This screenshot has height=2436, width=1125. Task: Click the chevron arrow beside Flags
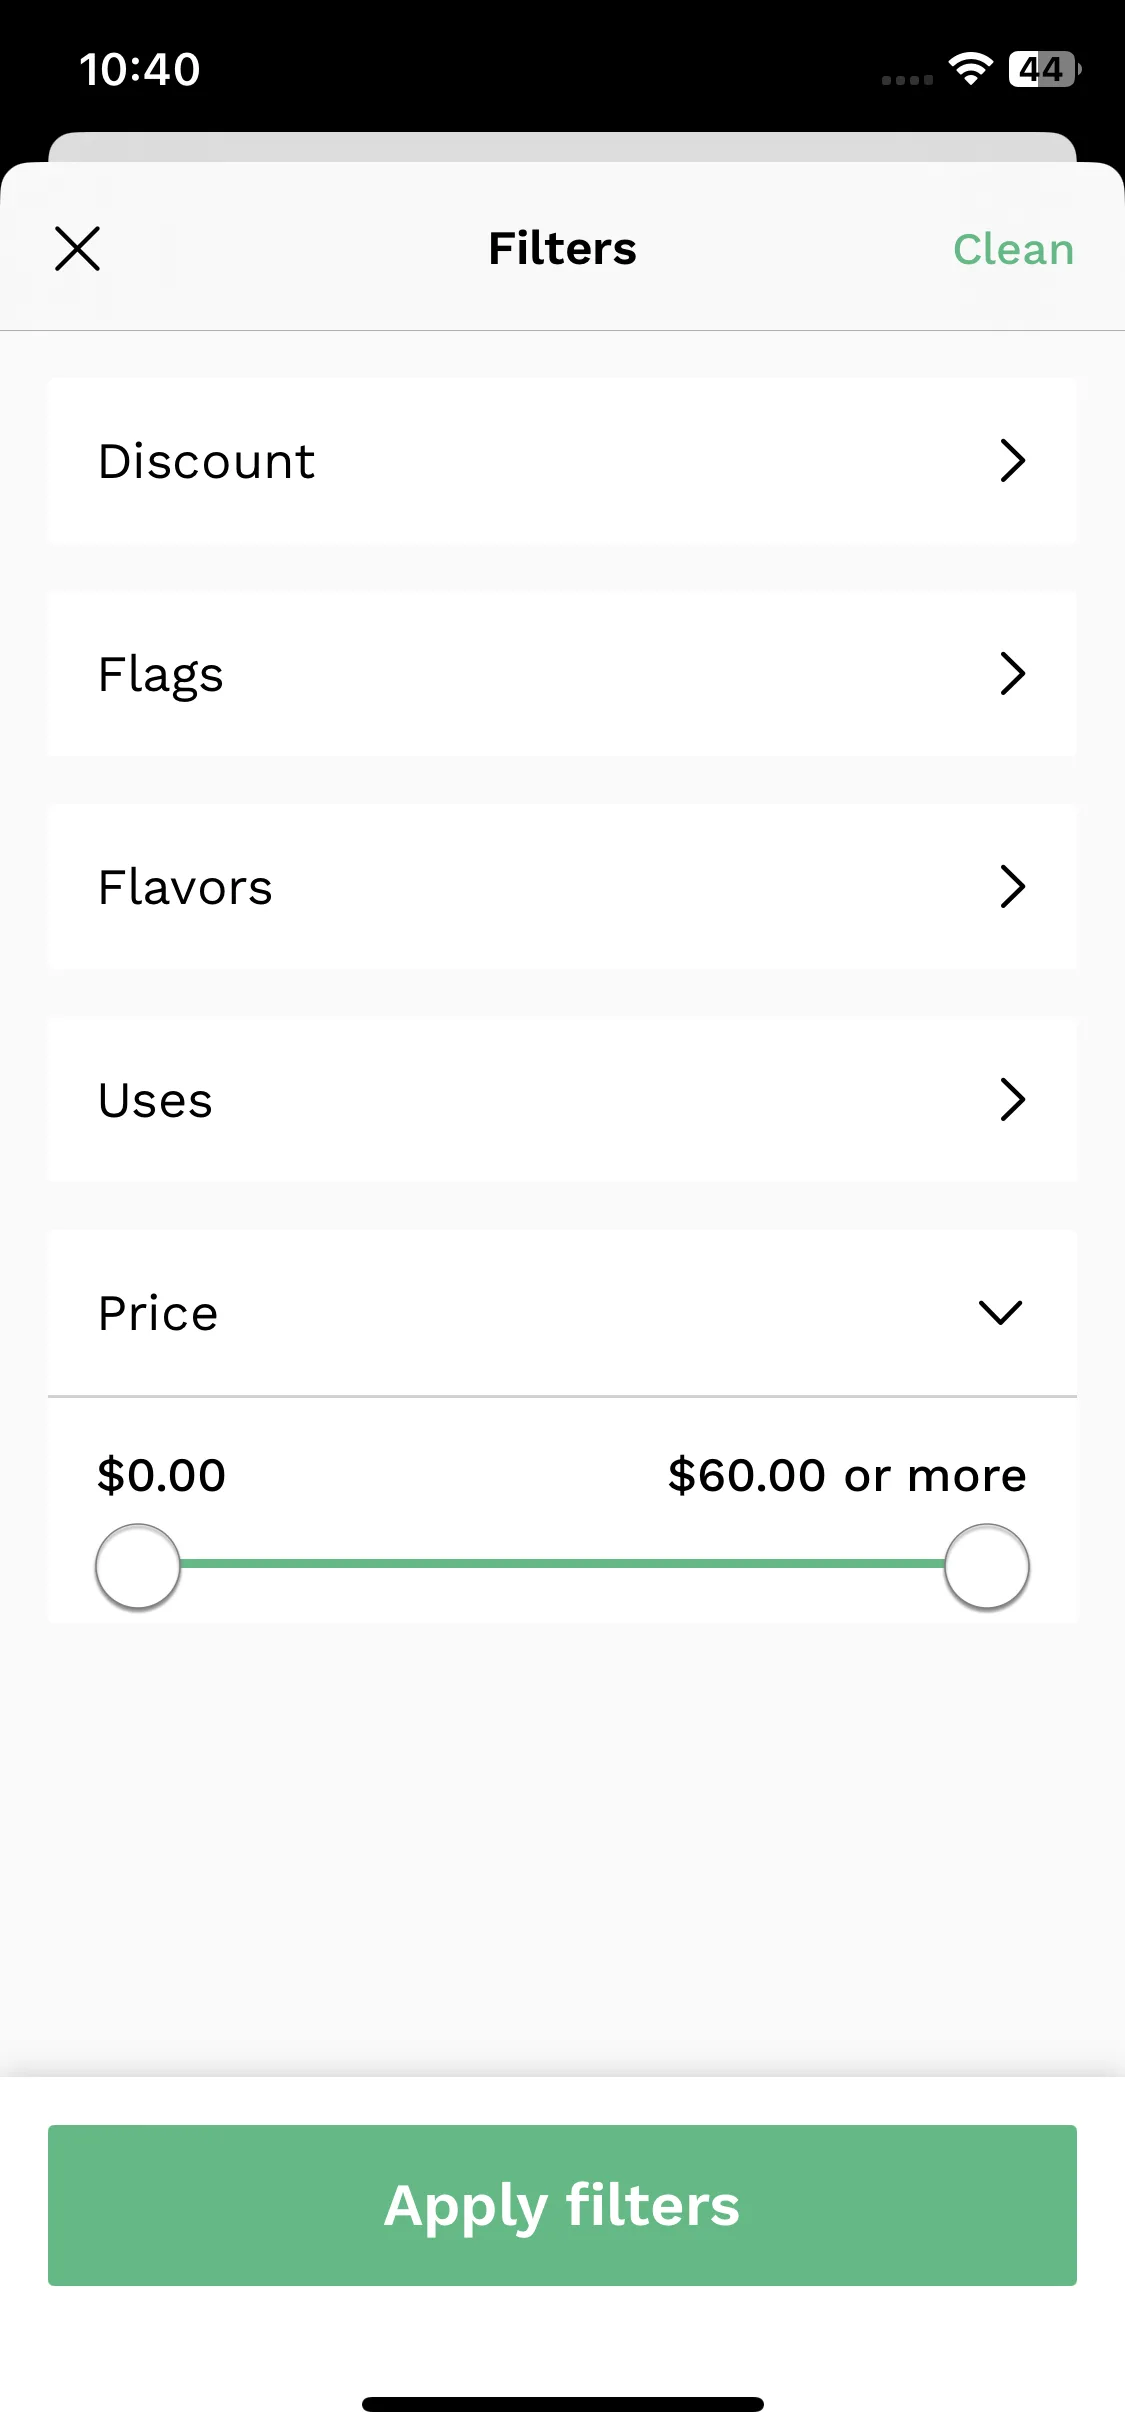[1012, 674]
